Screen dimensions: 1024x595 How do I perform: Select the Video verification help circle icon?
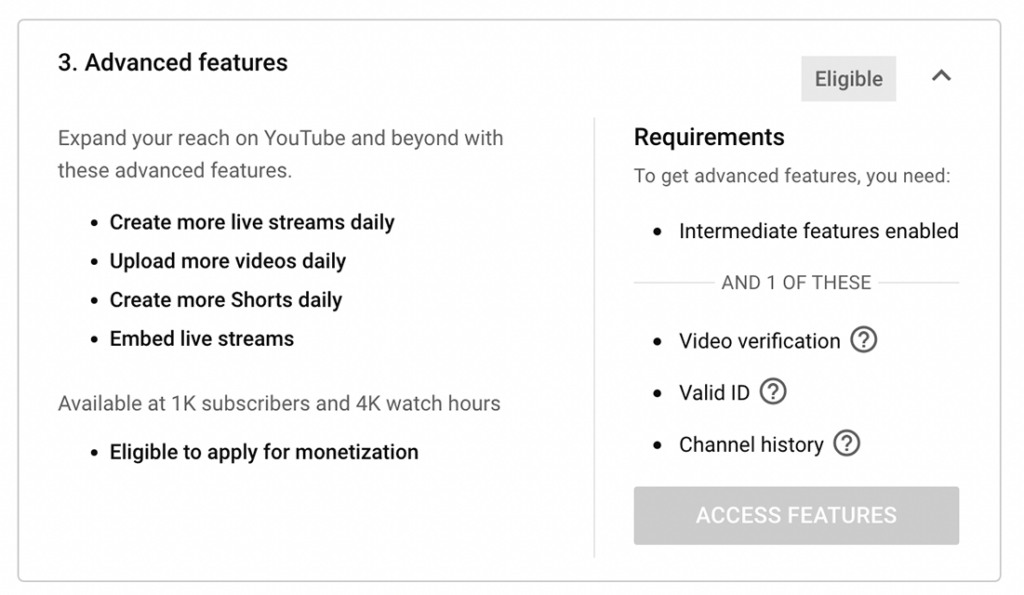864,341
